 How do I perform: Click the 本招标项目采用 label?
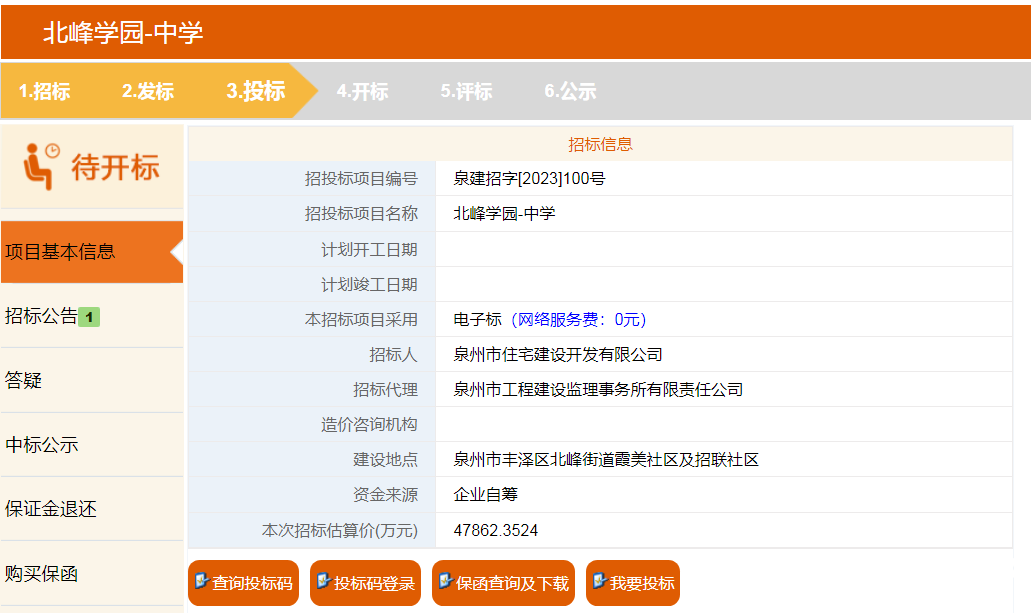pyautogui.click(x=361, y=320)
